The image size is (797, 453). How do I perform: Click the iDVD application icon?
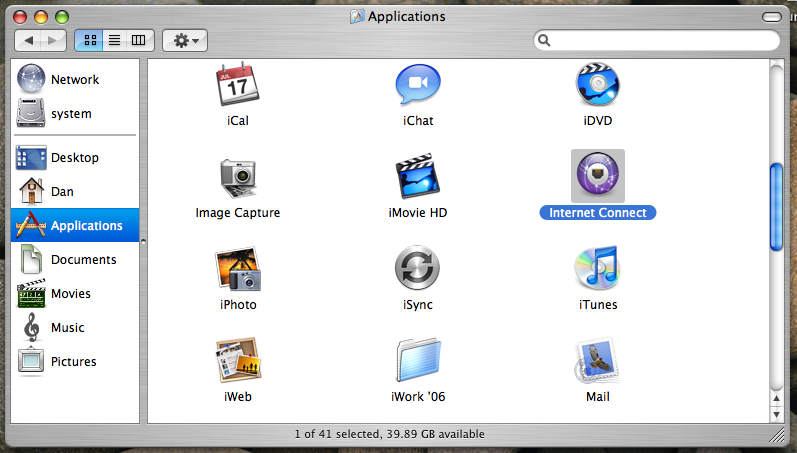[x=597, y=85]
